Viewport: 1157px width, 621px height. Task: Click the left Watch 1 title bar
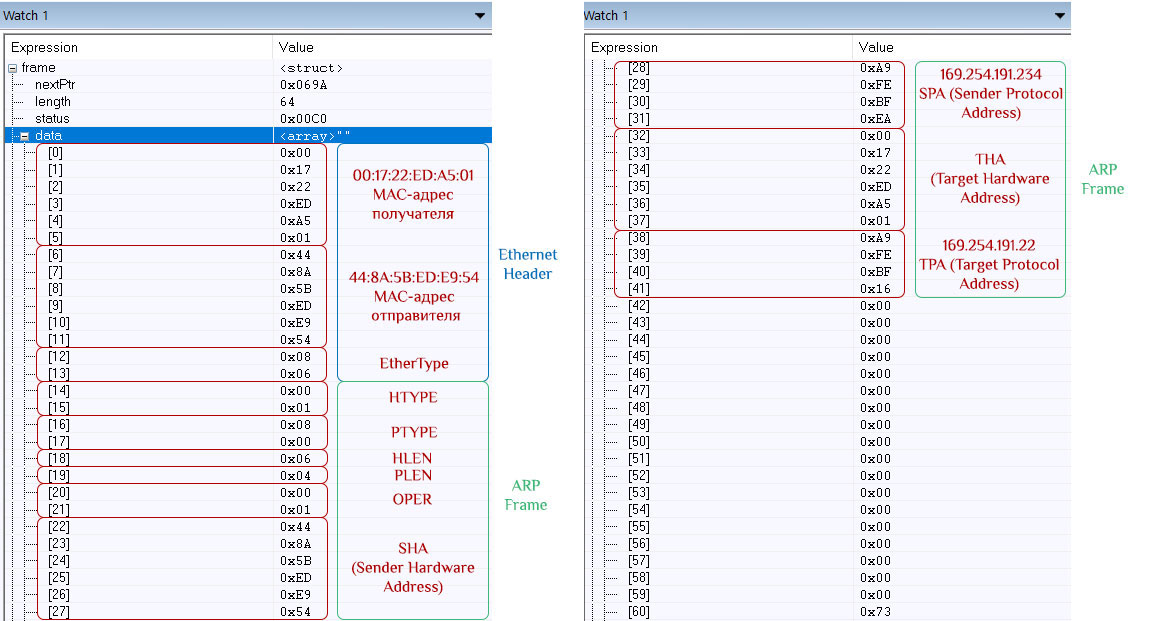pyautogui.click(x=200, y=15)
